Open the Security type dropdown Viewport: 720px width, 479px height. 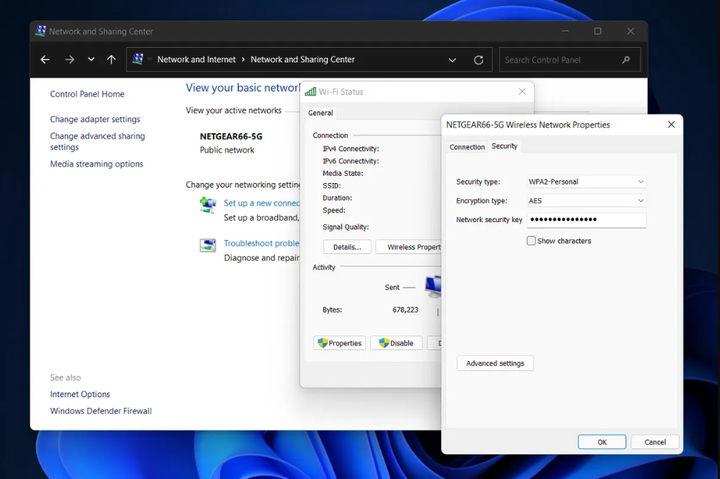point(586,182)
